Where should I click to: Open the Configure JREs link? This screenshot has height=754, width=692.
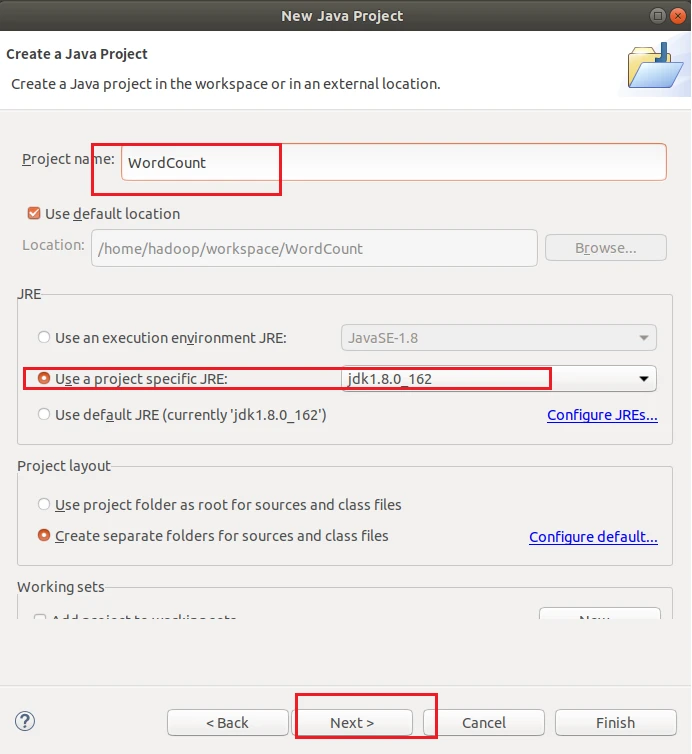(602, 415)
